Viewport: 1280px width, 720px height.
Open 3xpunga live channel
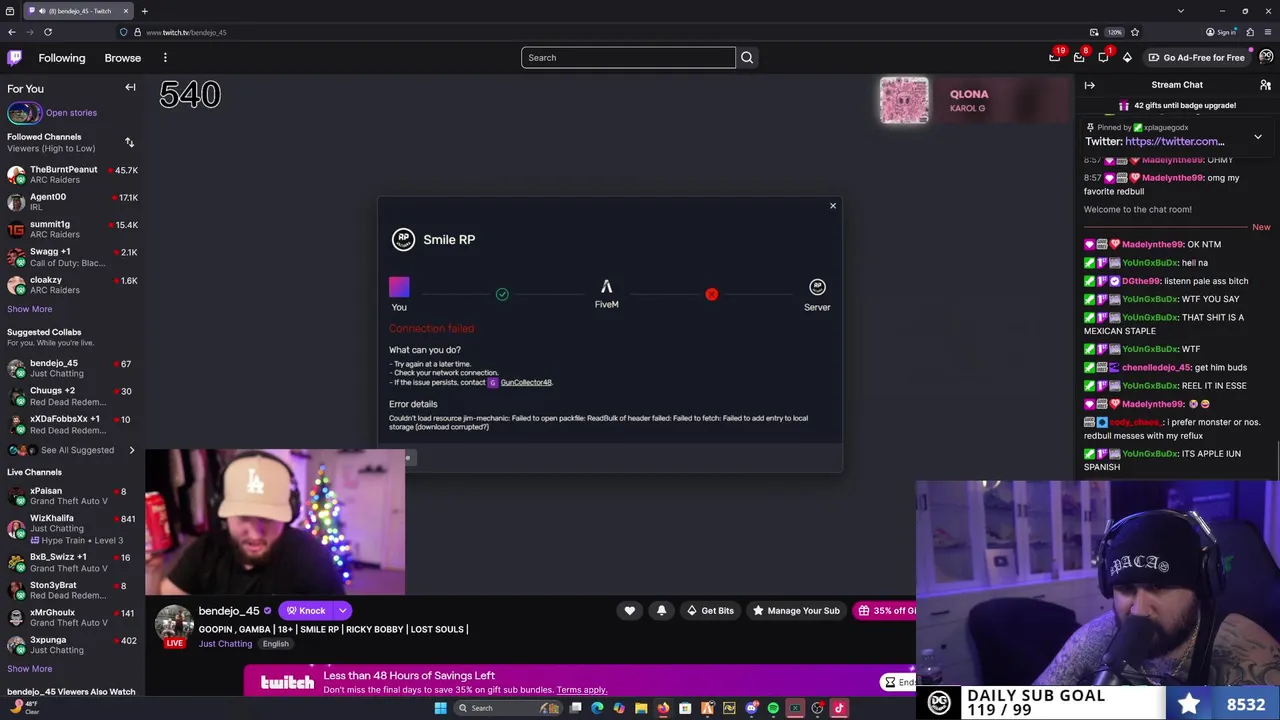(72, 645)
